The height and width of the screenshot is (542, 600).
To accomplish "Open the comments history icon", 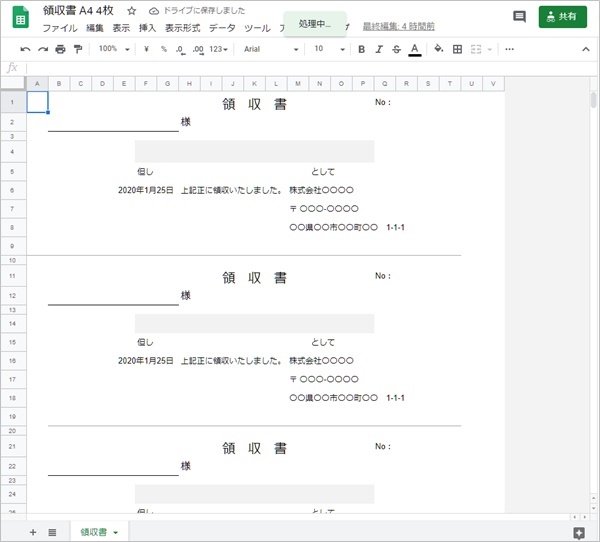I will (x=519, y=17).
